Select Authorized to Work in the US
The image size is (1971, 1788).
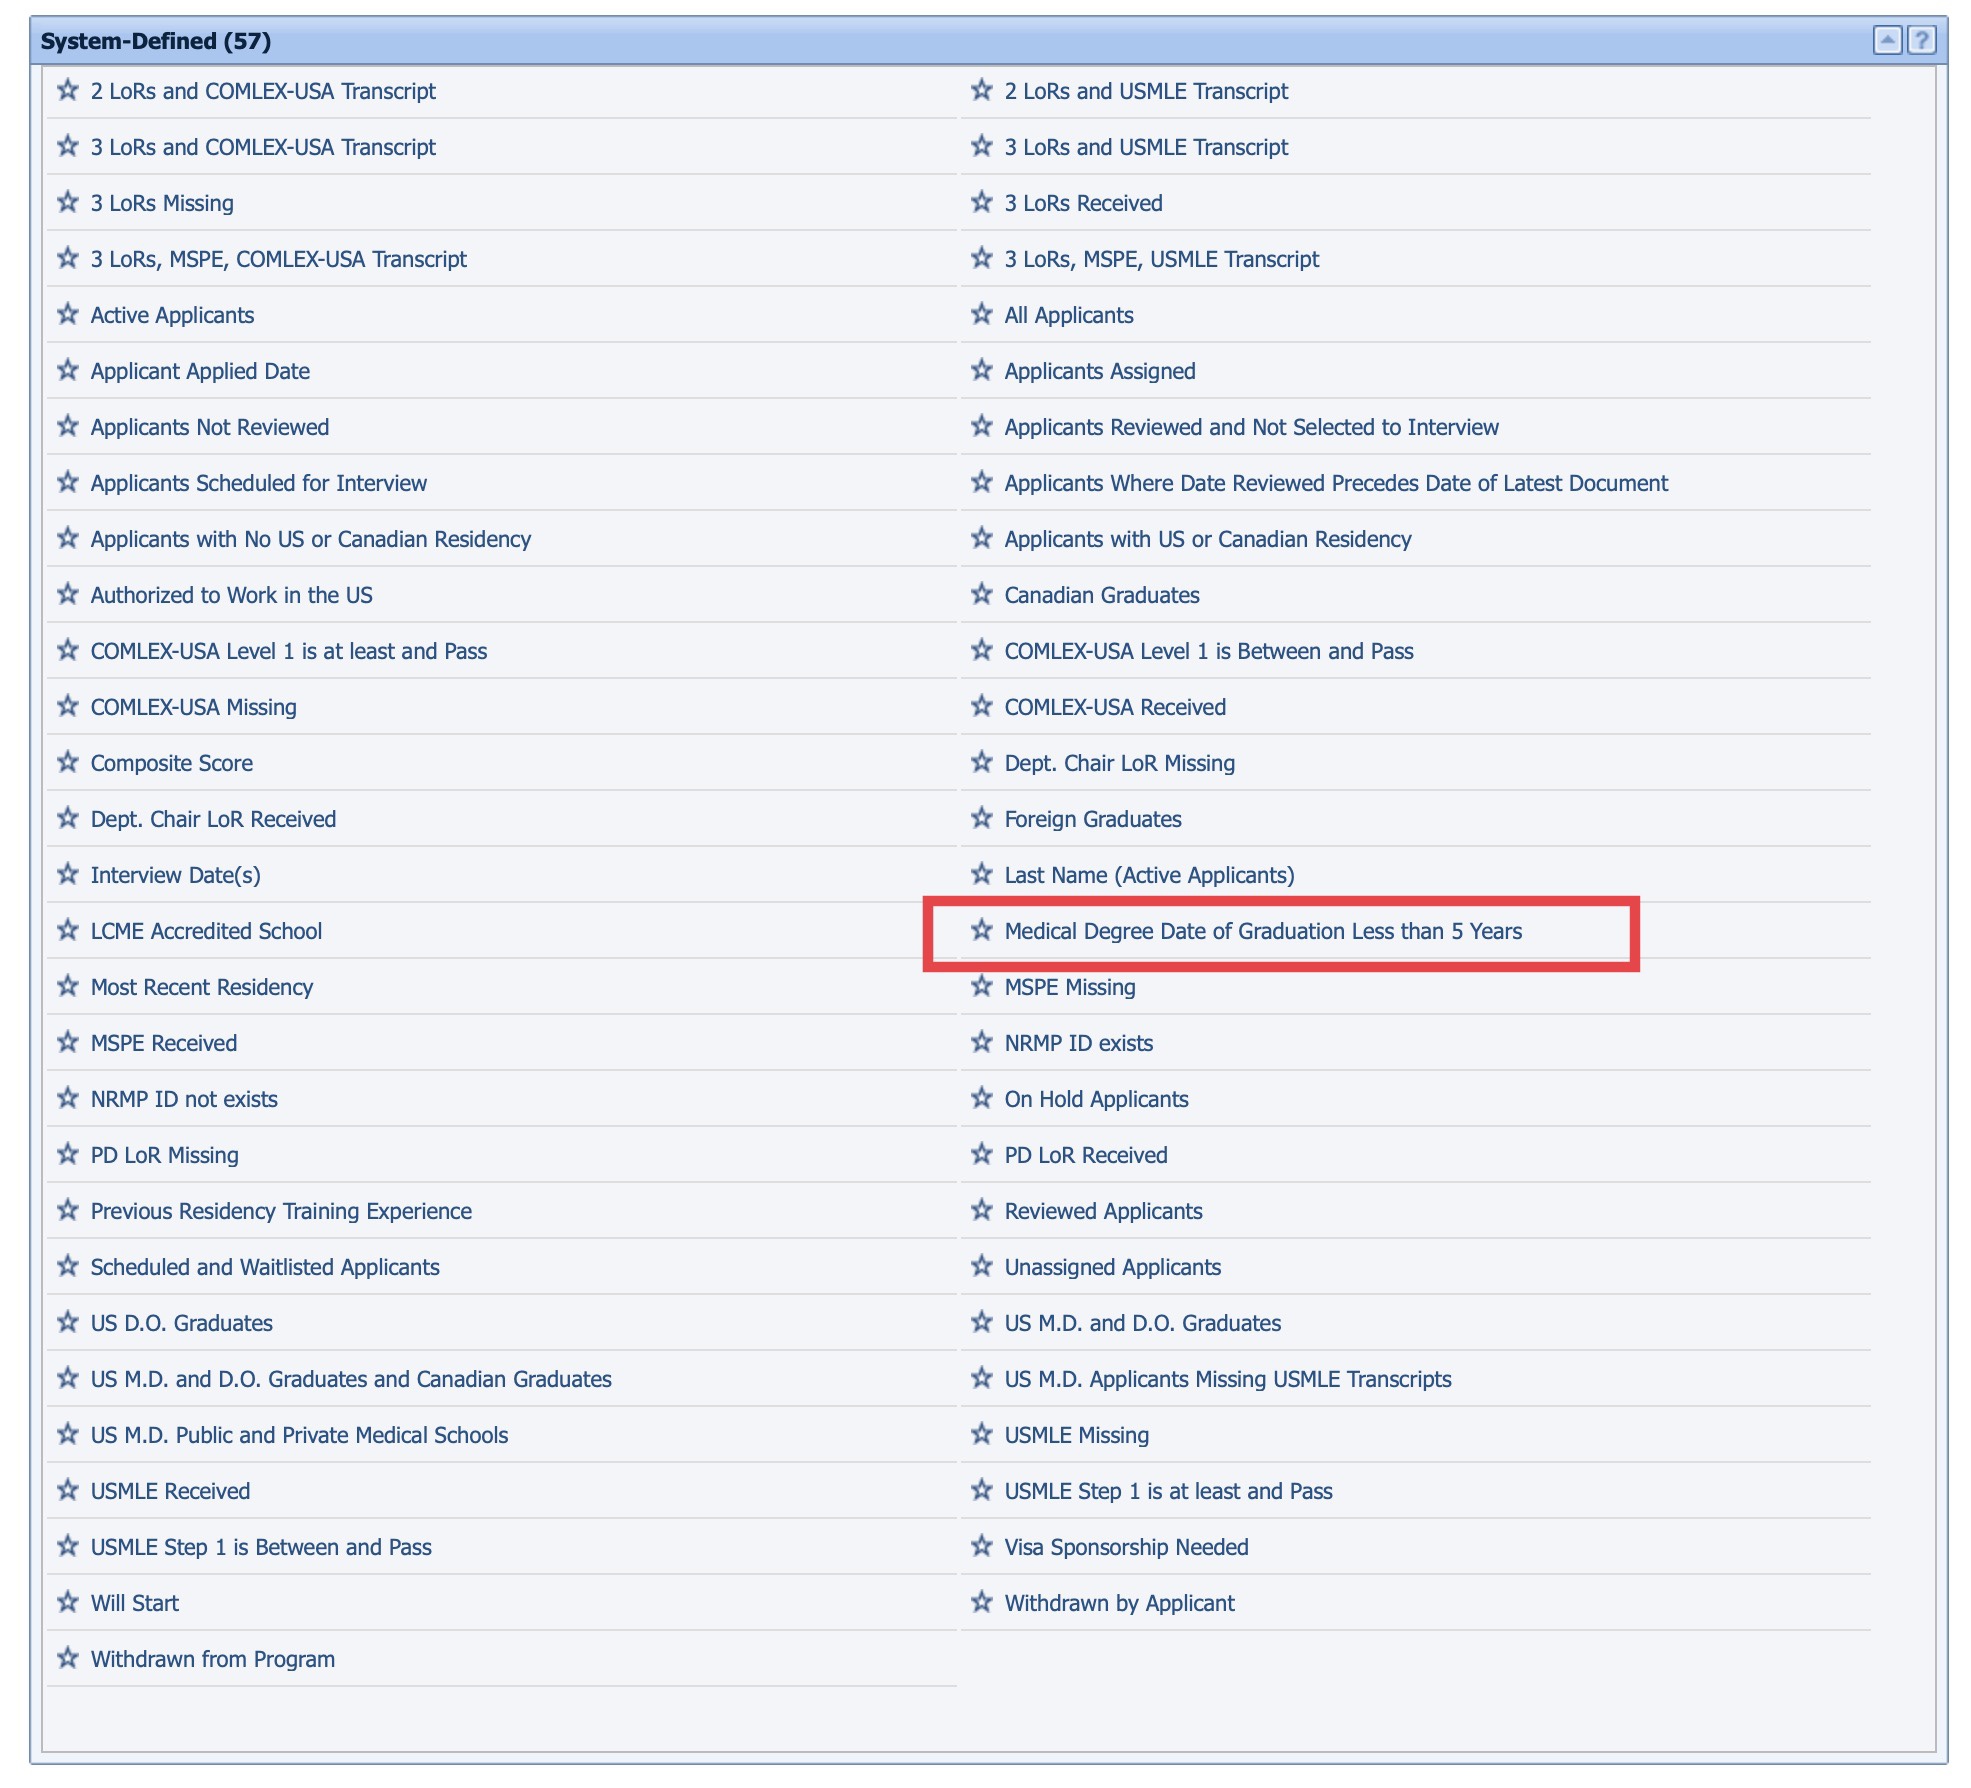pos(231,595)
